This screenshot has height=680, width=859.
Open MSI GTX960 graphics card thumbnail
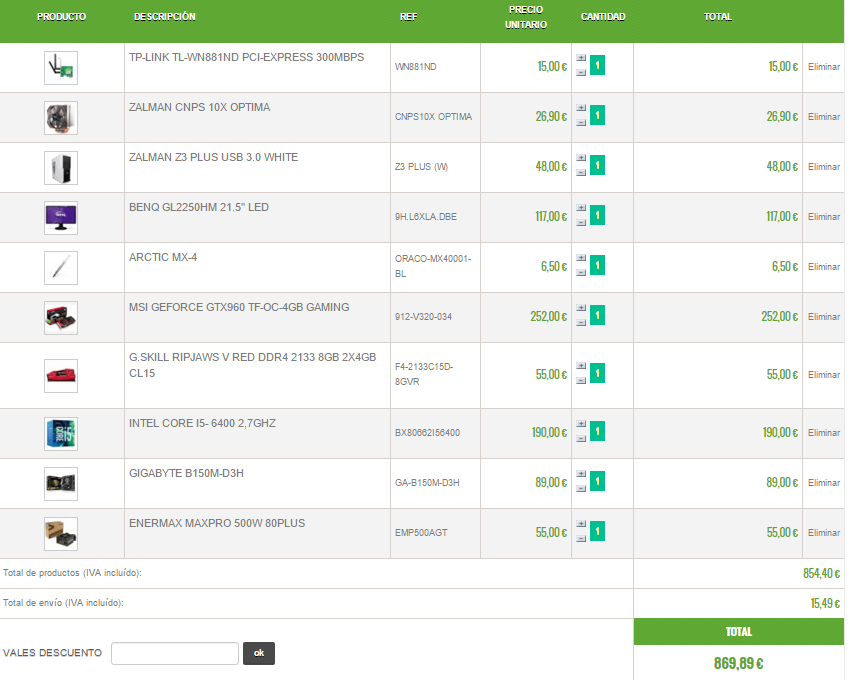(61, 318)
